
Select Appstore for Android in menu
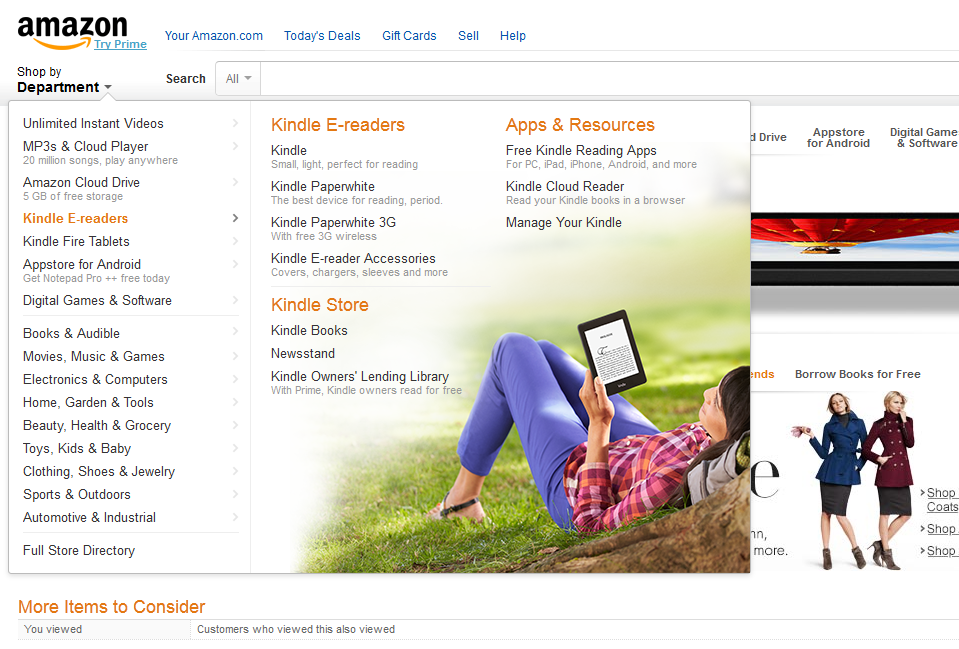[x=82, y=265]
